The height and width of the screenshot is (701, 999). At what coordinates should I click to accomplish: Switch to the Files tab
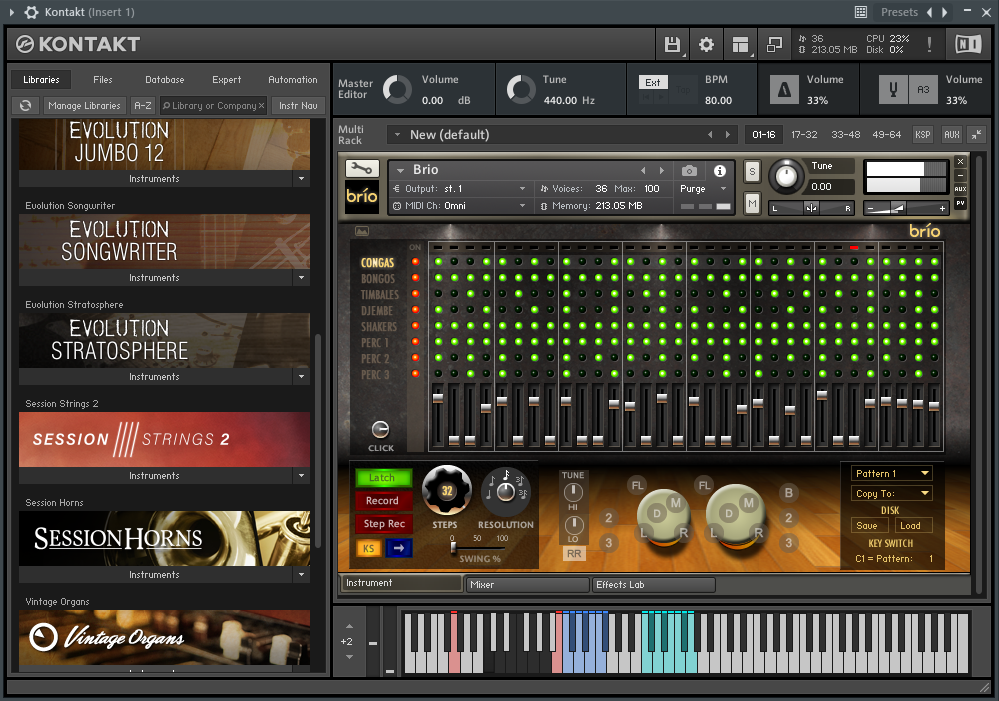click(x=103, y=80)
